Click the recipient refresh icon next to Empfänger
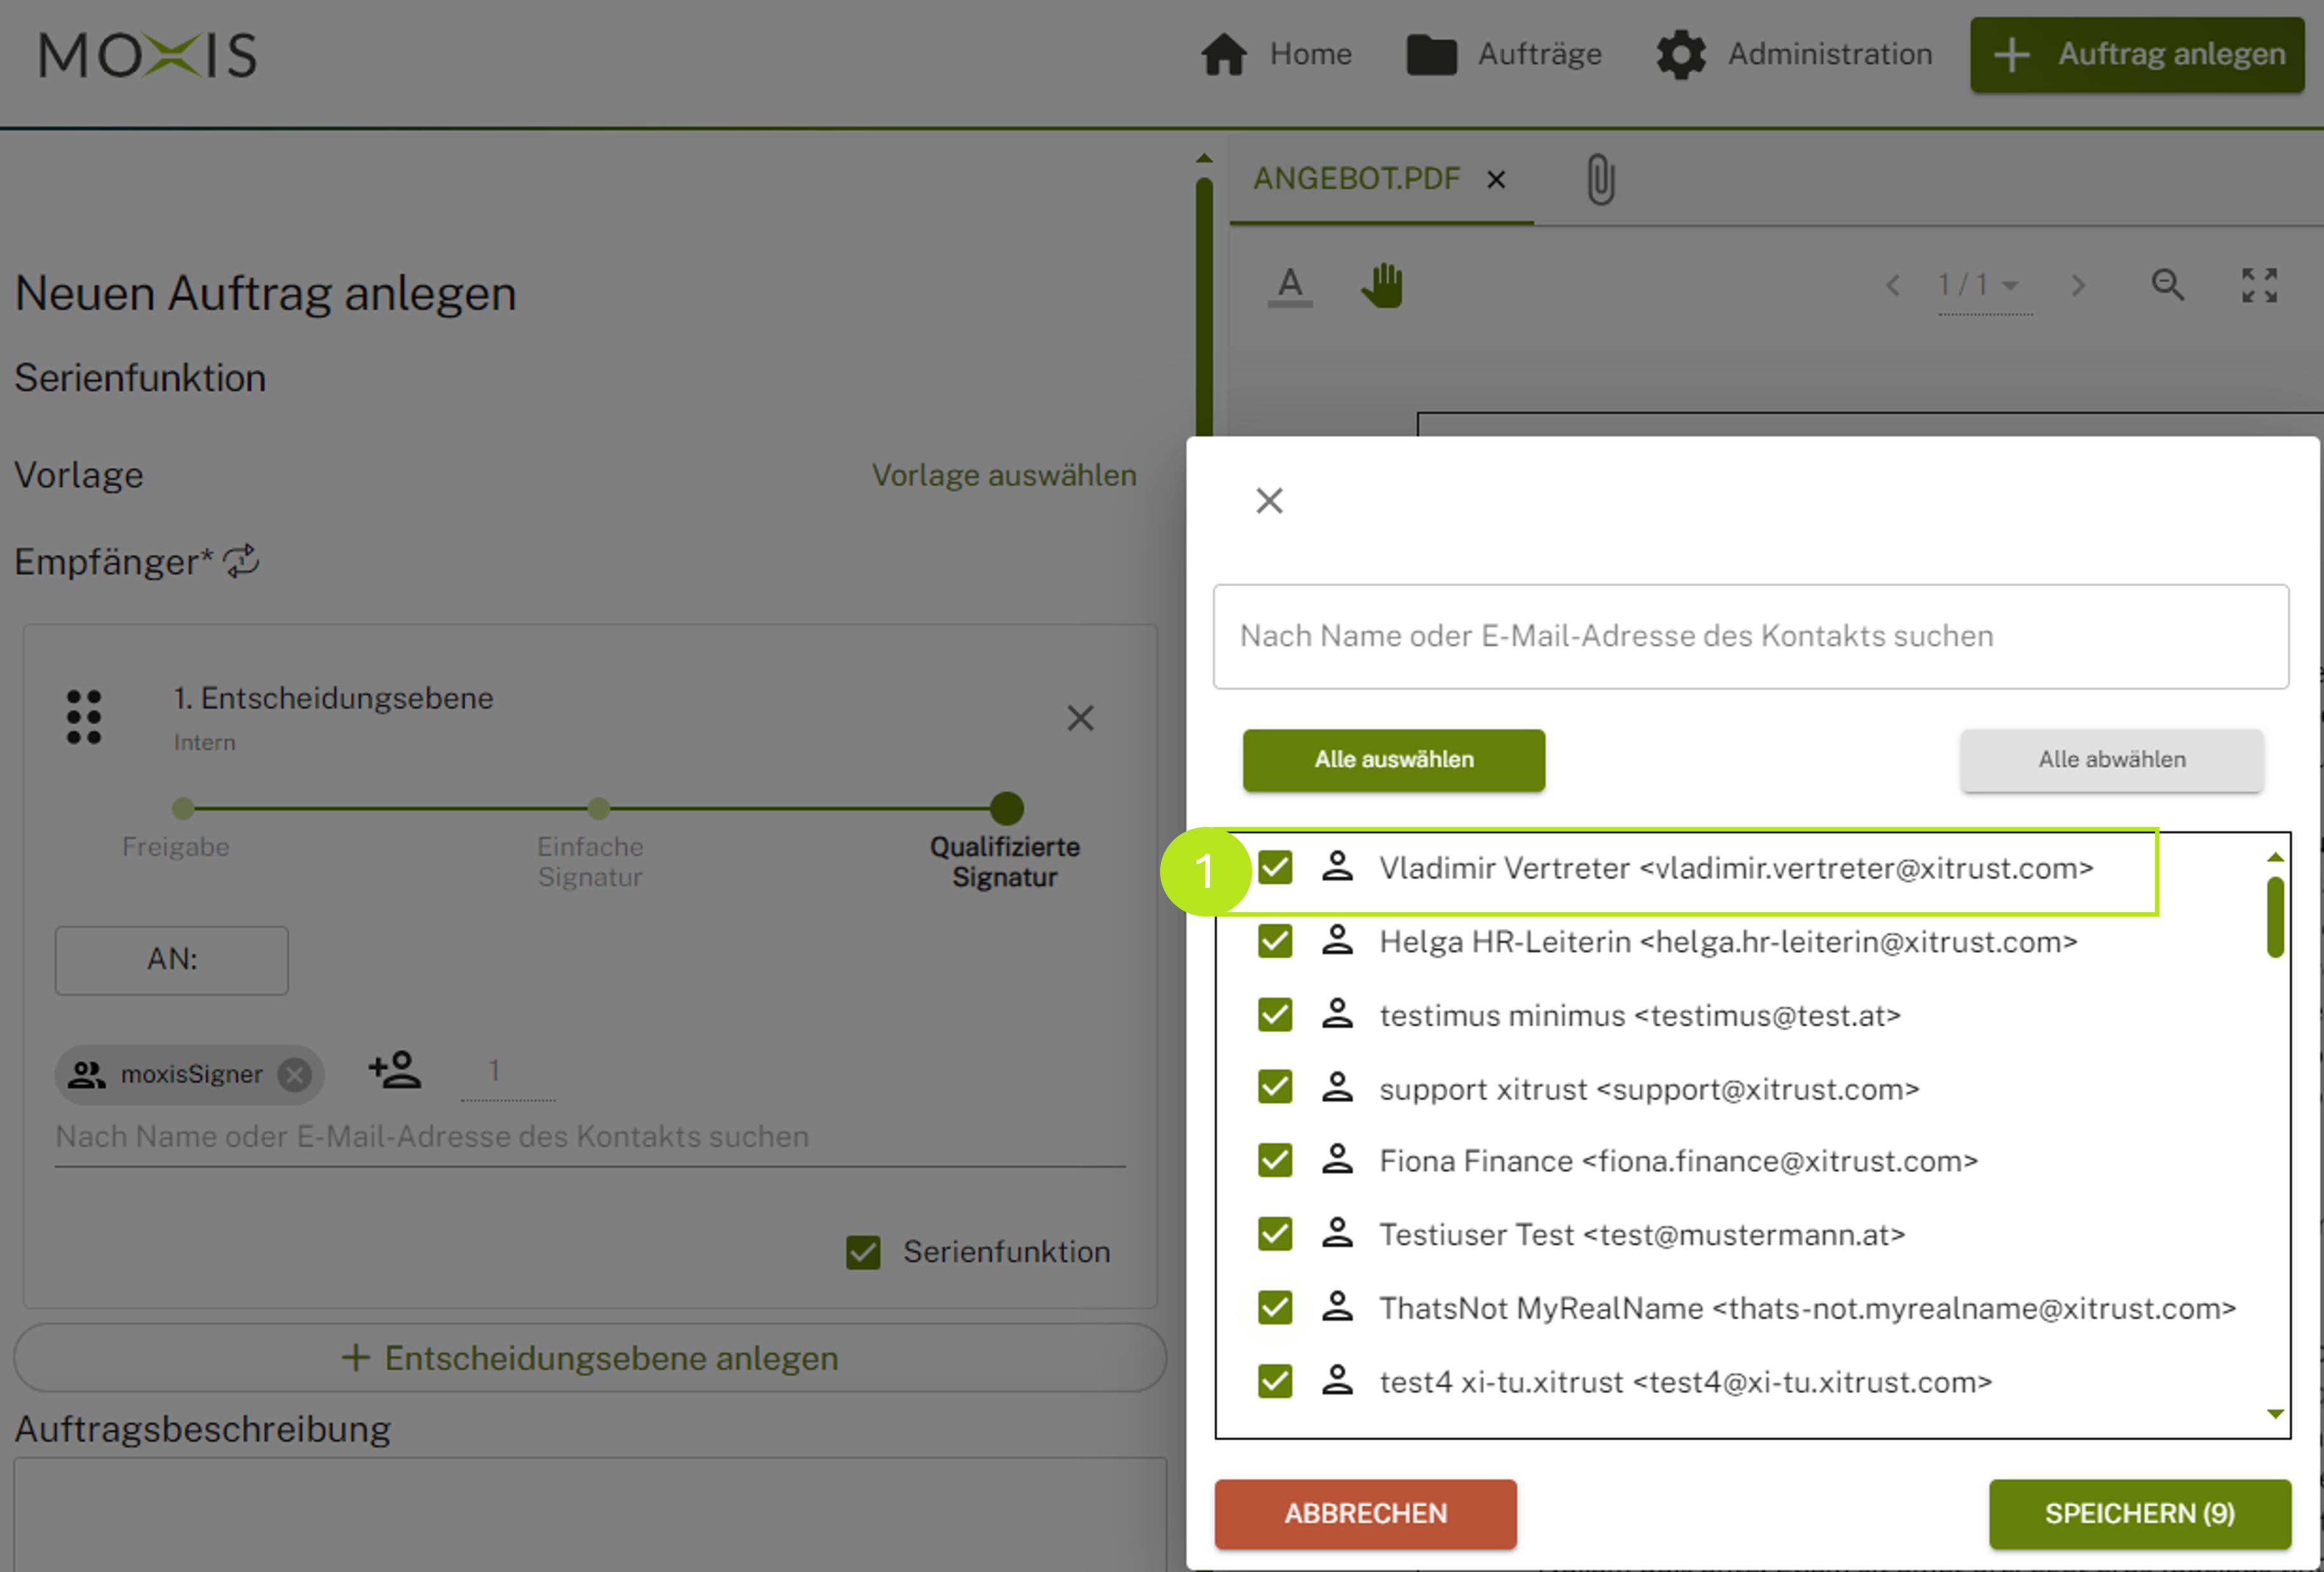 [x=241, y=561]
